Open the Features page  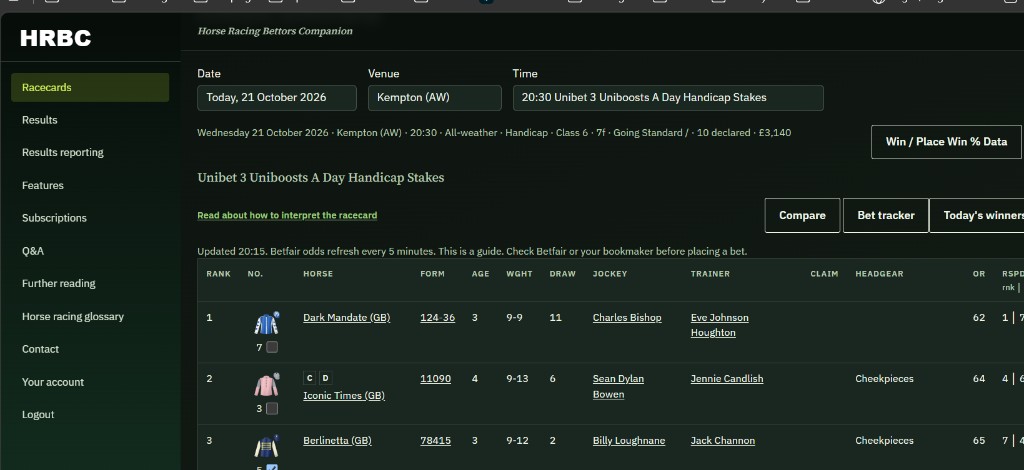[x=43, y=185]
